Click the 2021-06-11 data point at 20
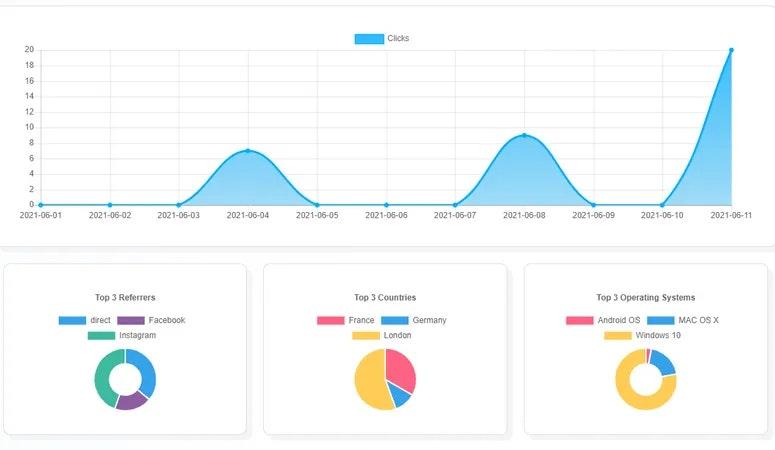The width and height of the screenshot is (775, 450). (732, 50)
